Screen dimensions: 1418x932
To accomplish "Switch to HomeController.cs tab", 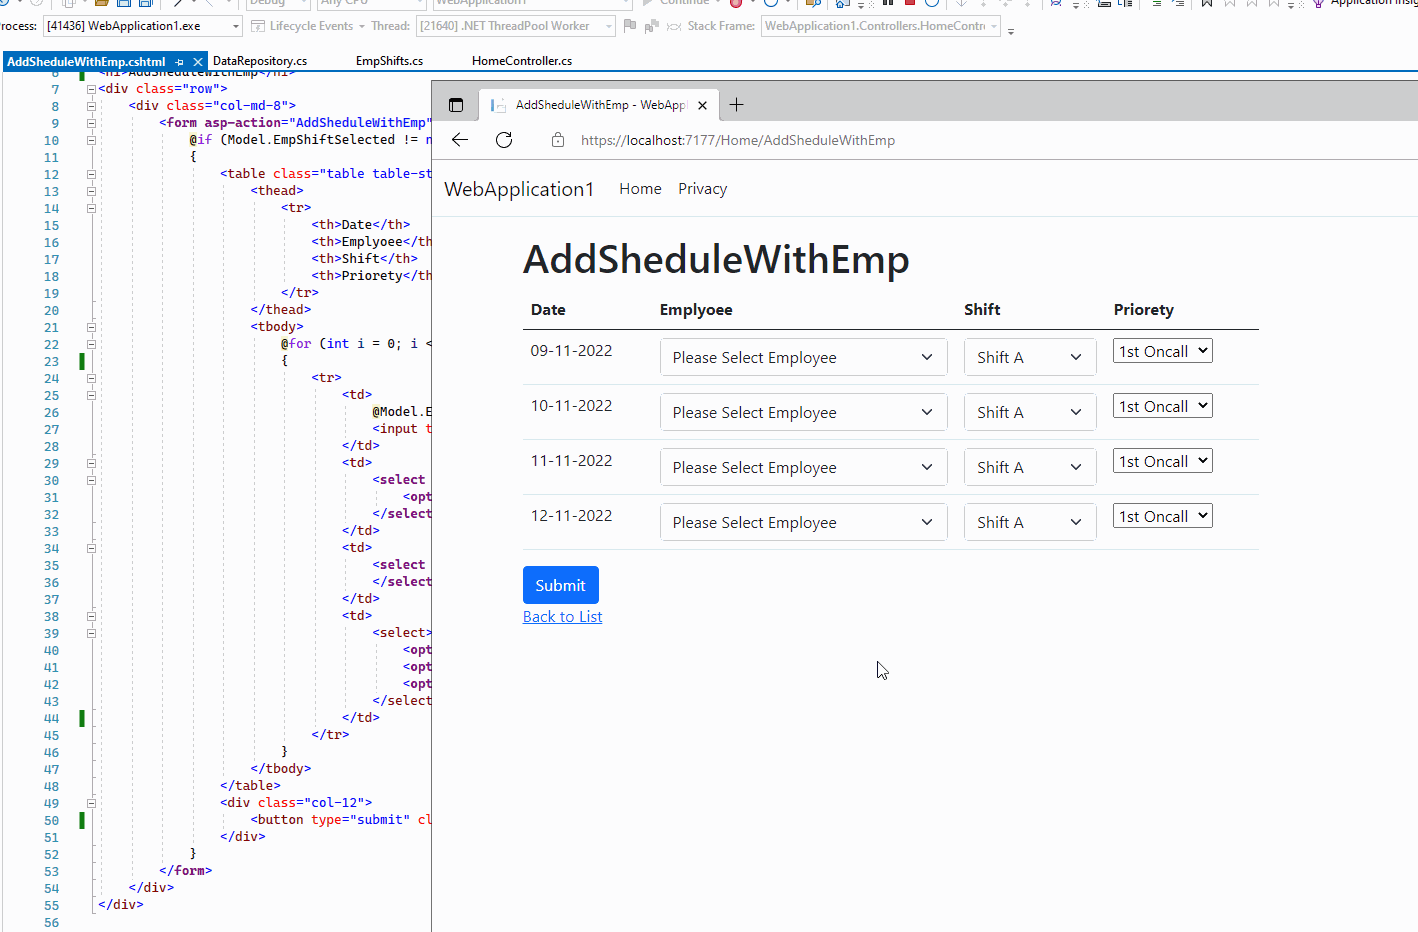I will pyautogui.click(x=522, y=61).
